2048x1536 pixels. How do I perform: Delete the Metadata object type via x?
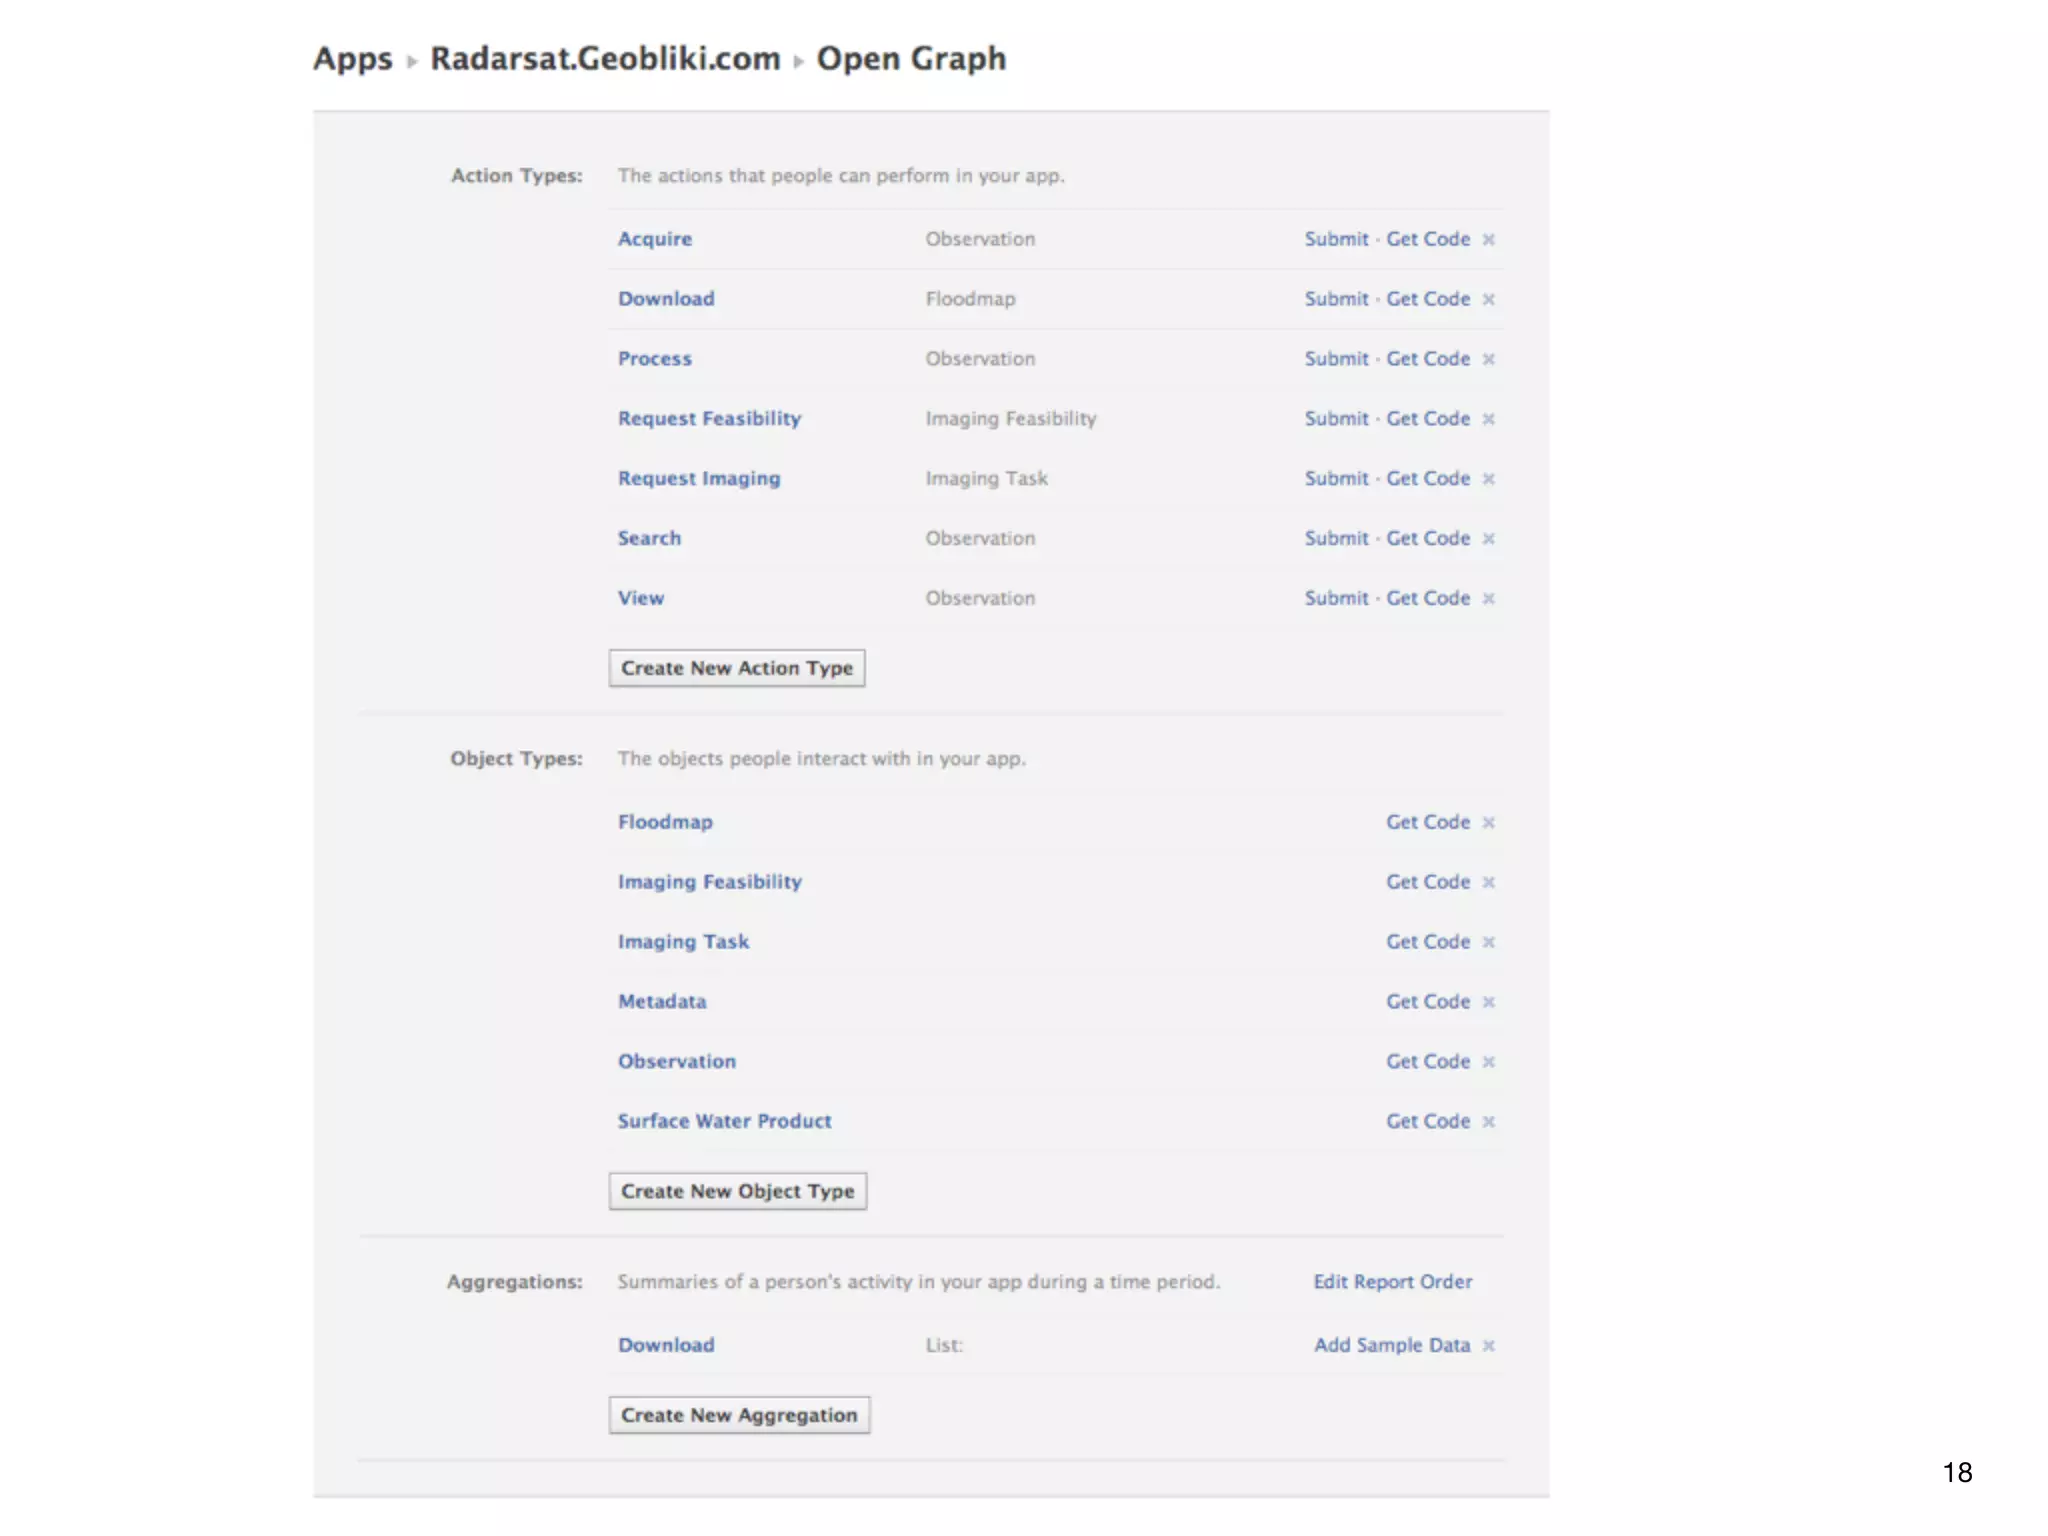[1488, 1002]
